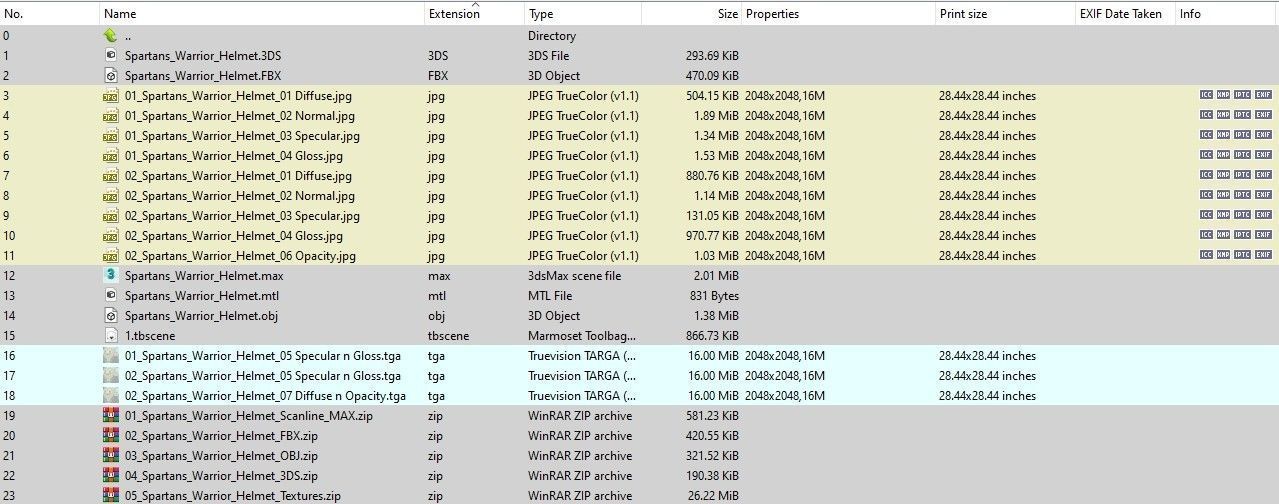Image resolution: width=1279 pixels, height=504 pixels.
Task: Click the JPG icon of 01_Spartans_Warrior_Helmet_01 Diffuse.jpg
Action: [110, 96]
